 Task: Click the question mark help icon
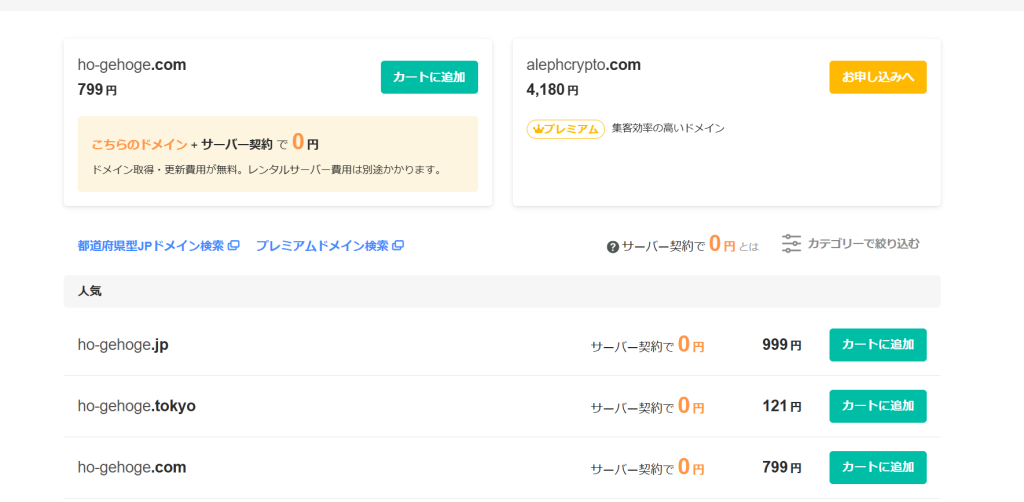[613, 246]
